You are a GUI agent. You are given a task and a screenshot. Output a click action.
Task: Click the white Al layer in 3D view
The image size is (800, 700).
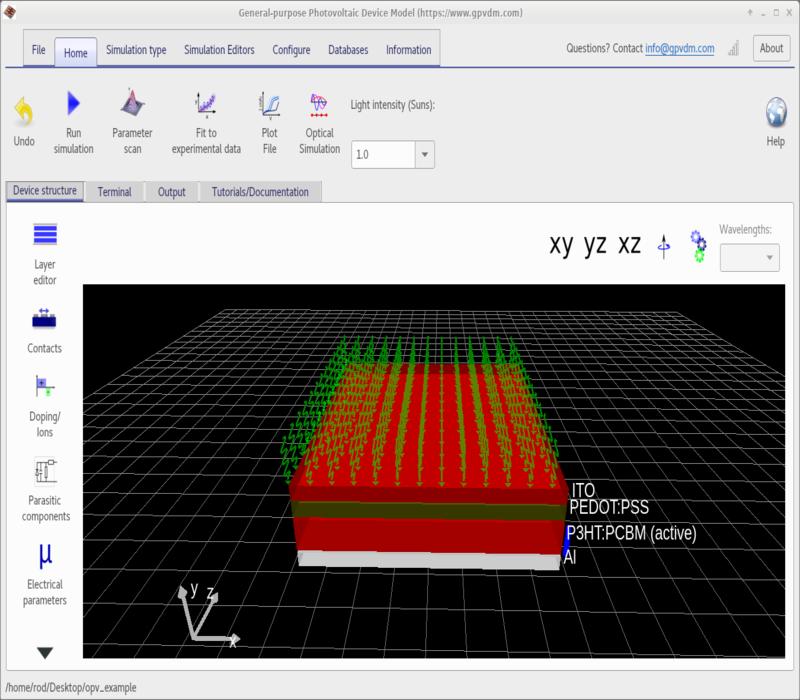pyautogui.click(x=429, y=560)
